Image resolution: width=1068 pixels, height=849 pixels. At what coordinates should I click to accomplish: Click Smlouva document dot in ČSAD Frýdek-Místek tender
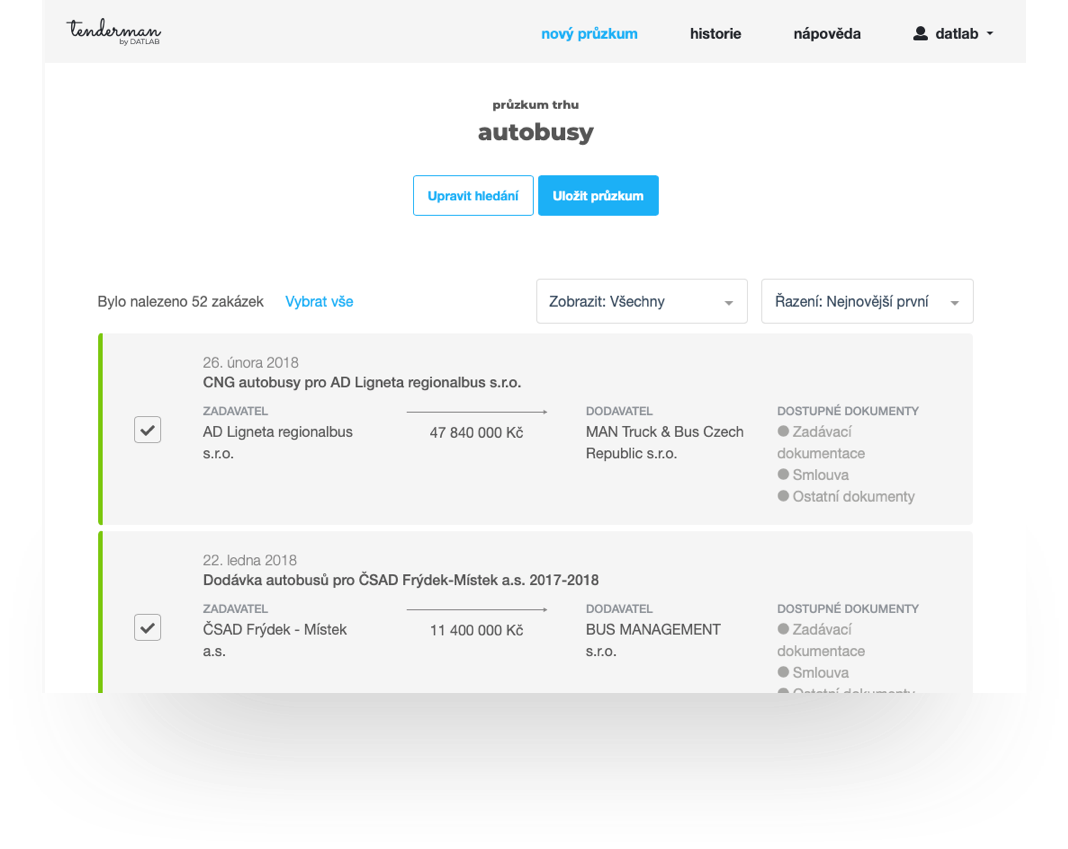(x=783, y=672)
